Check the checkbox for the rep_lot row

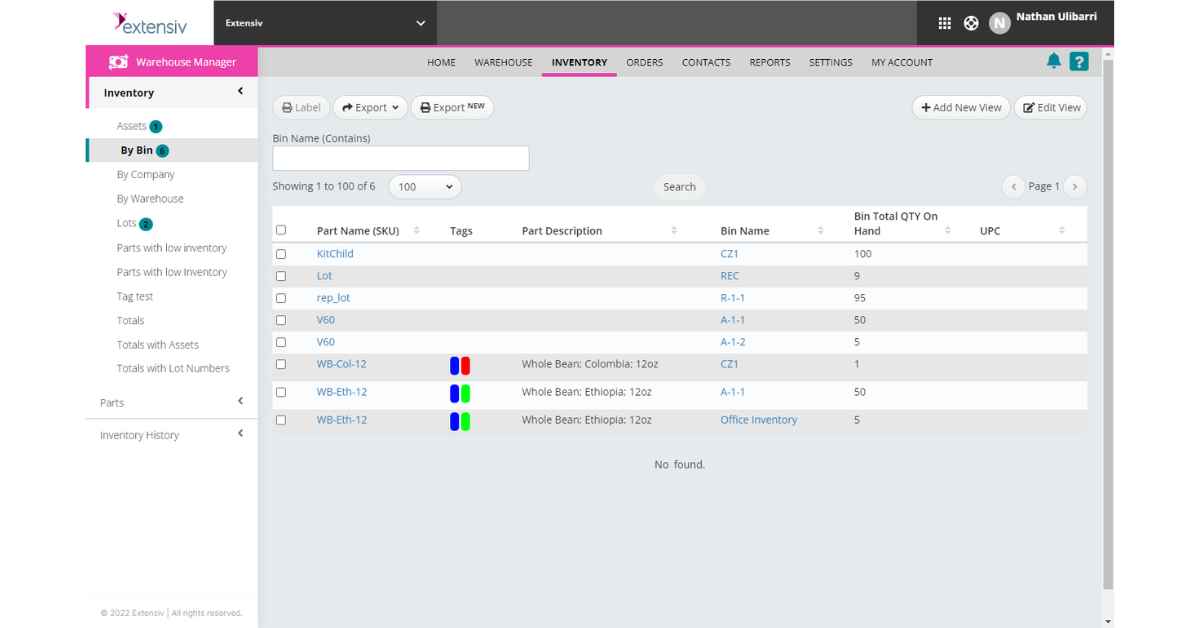point(281,297)
